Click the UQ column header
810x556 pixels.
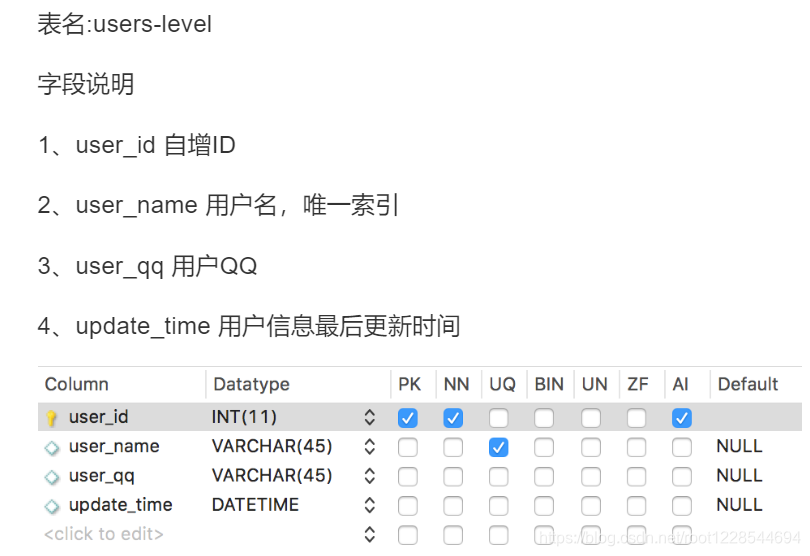(x=502, y=384)
